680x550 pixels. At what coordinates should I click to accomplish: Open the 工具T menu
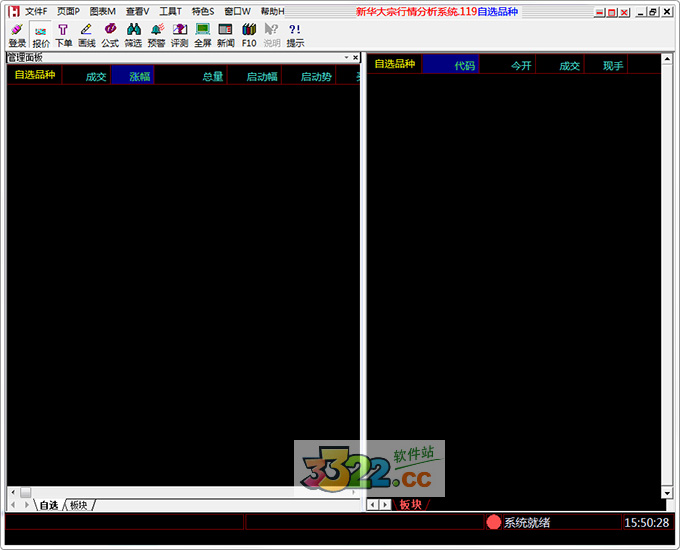click(170, 11)
